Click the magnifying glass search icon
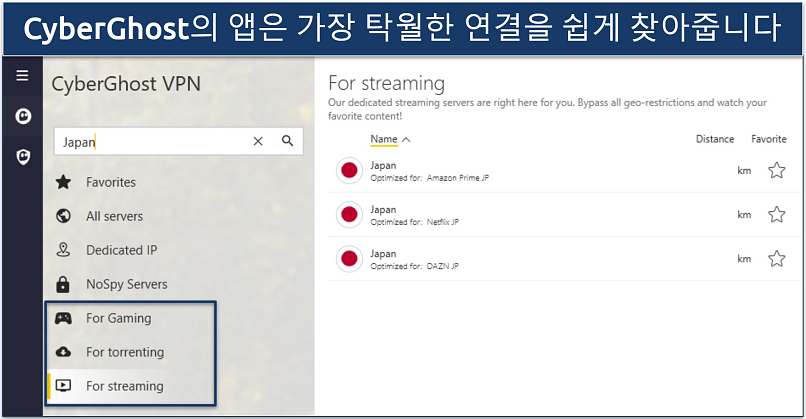Screen dimensions: 806x419 coord(287,142)
